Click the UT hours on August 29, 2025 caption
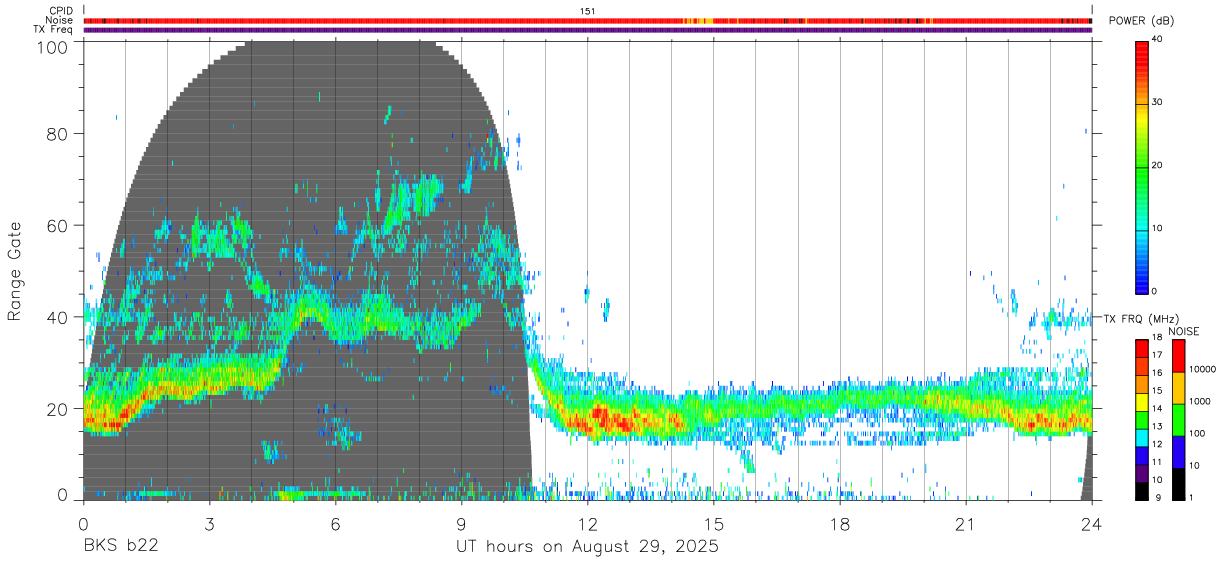1228x567 pixels. (587, 547)
